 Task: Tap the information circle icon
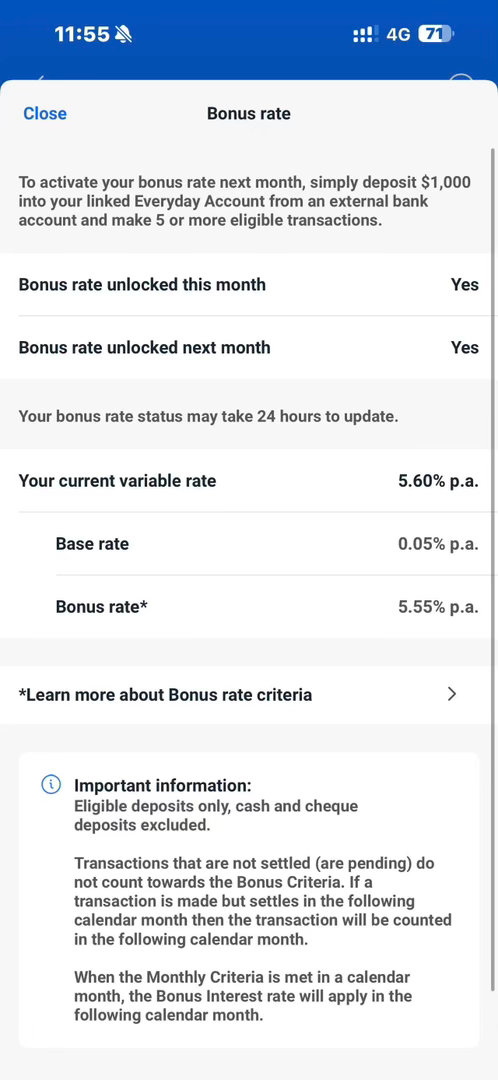[x=51, y=785]
